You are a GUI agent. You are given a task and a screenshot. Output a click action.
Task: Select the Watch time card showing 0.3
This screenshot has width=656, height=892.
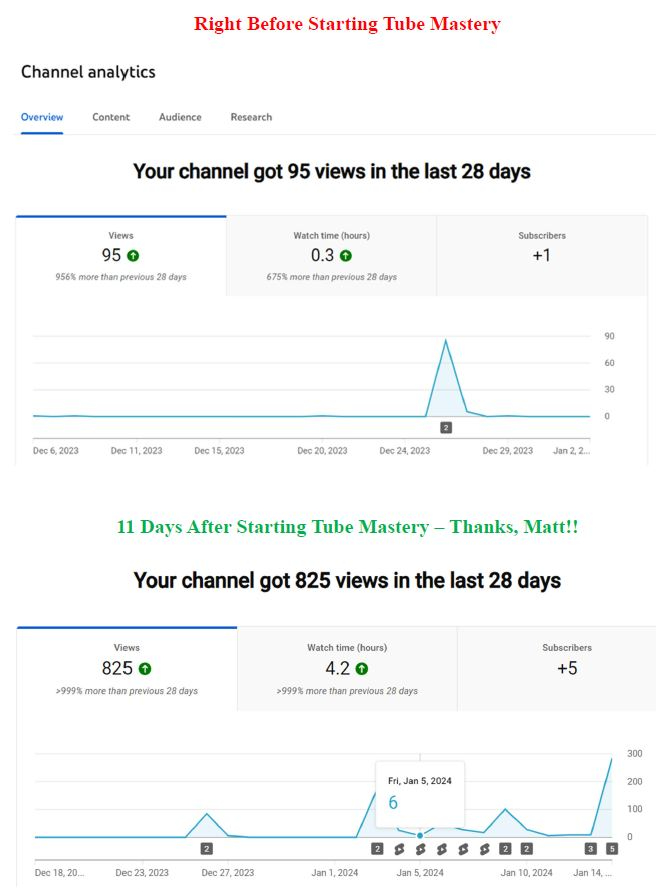pyautogui.click(x=332, y=255)
